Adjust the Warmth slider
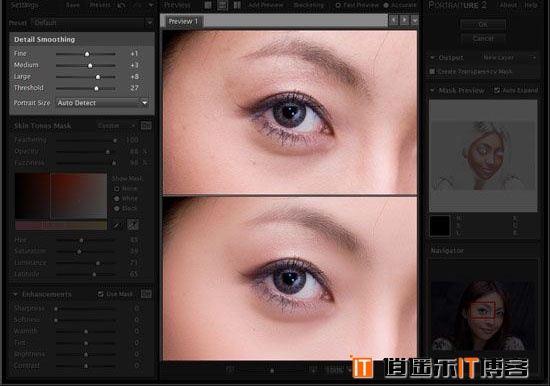 pyautogui.click(x=86, y=332)
